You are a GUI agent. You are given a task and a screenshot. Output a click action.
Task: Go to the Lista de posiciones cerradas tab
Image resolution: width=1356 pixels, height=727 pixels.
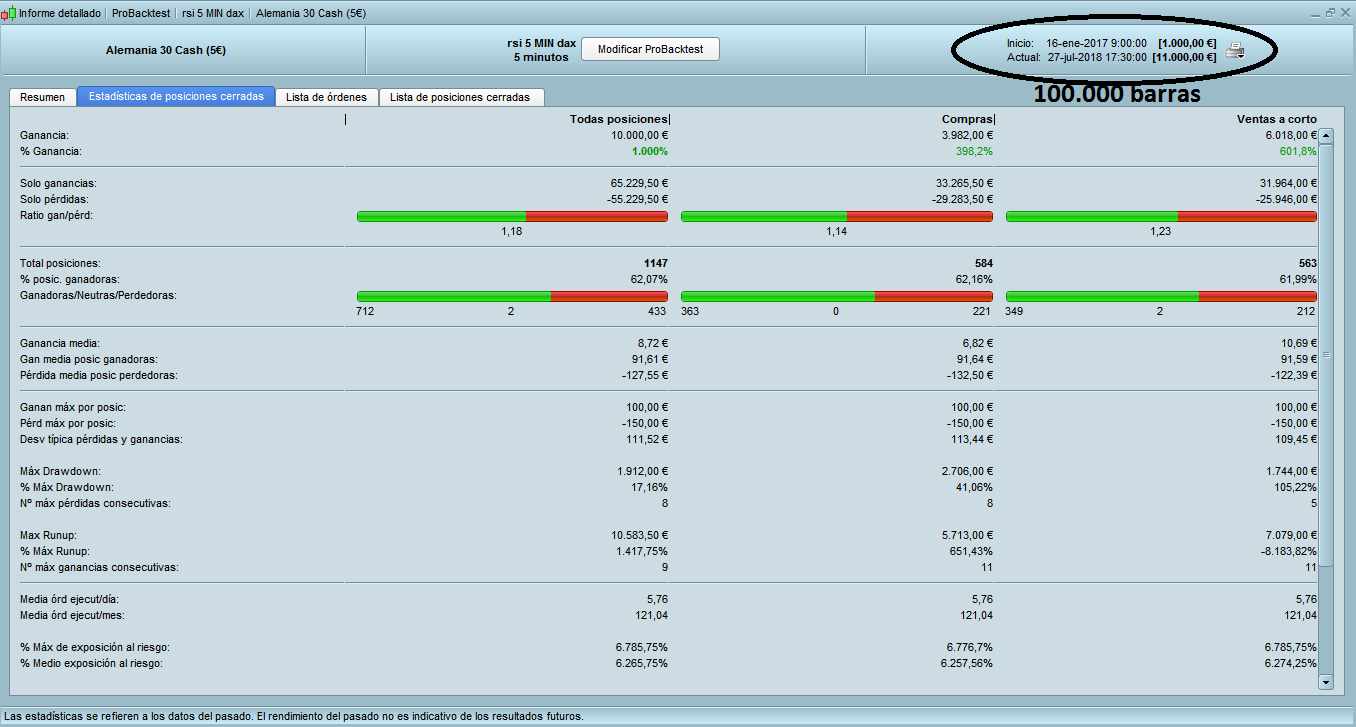pyautogui.click(x=461, y=97)
